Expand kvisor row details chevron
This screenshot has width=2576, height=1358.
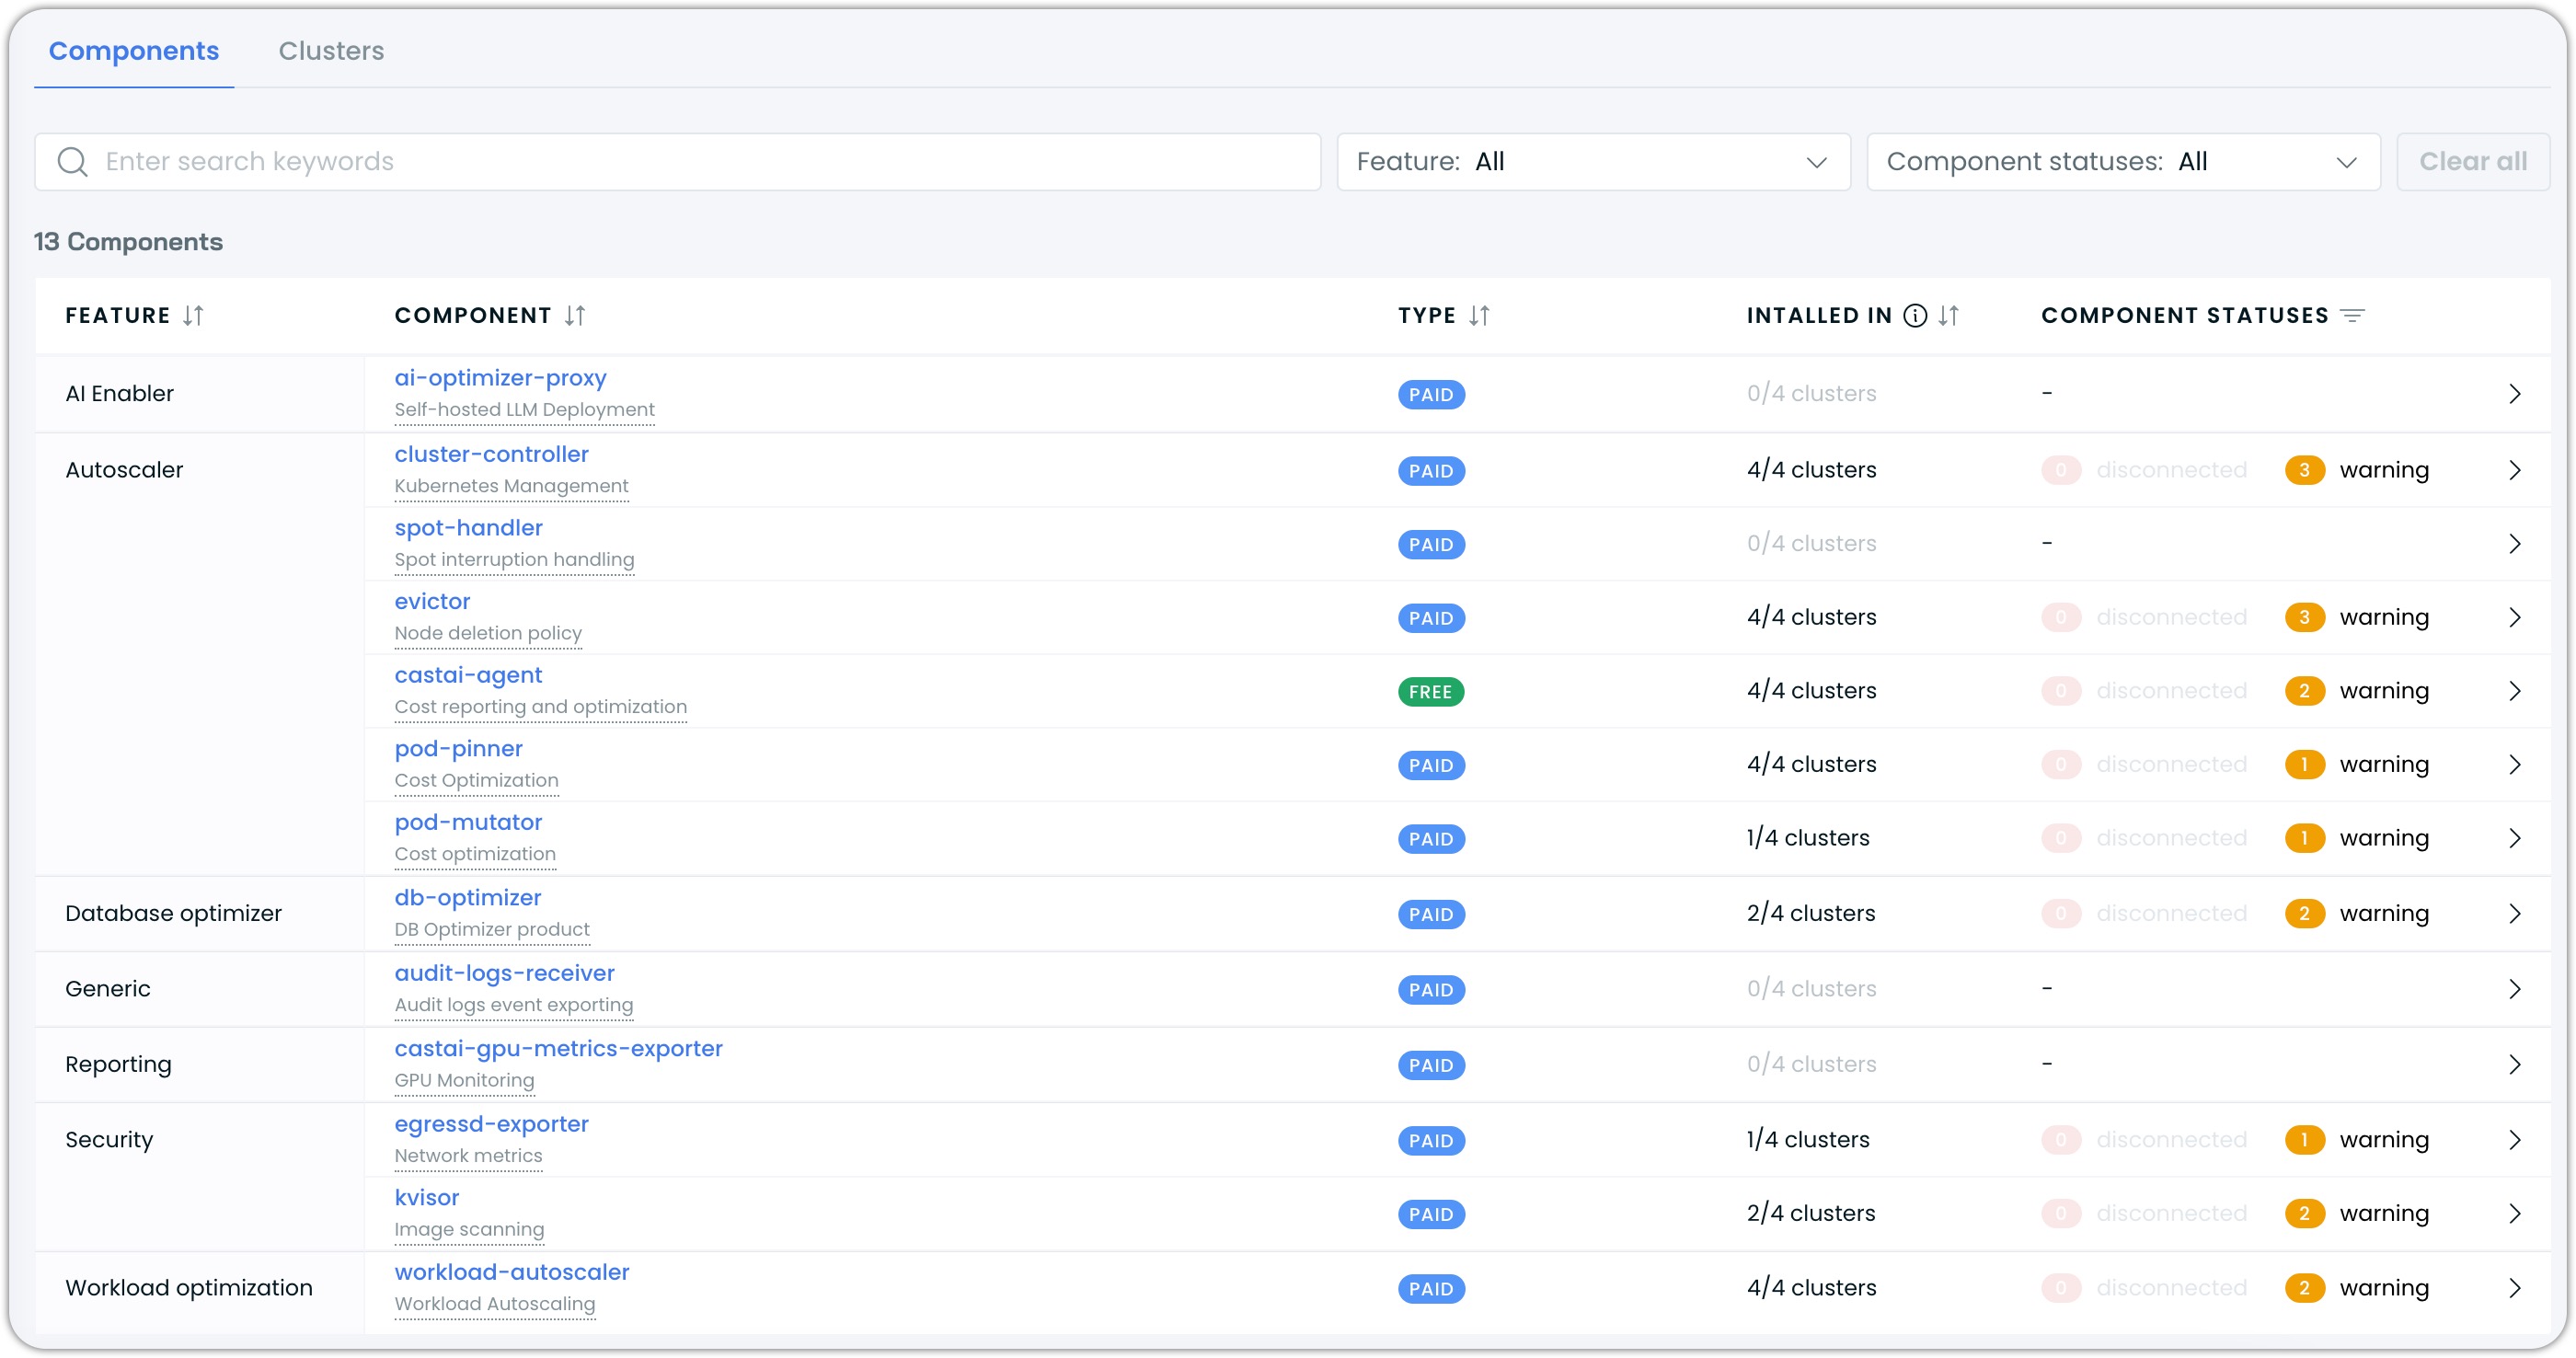click(x=2514, y=1214)
